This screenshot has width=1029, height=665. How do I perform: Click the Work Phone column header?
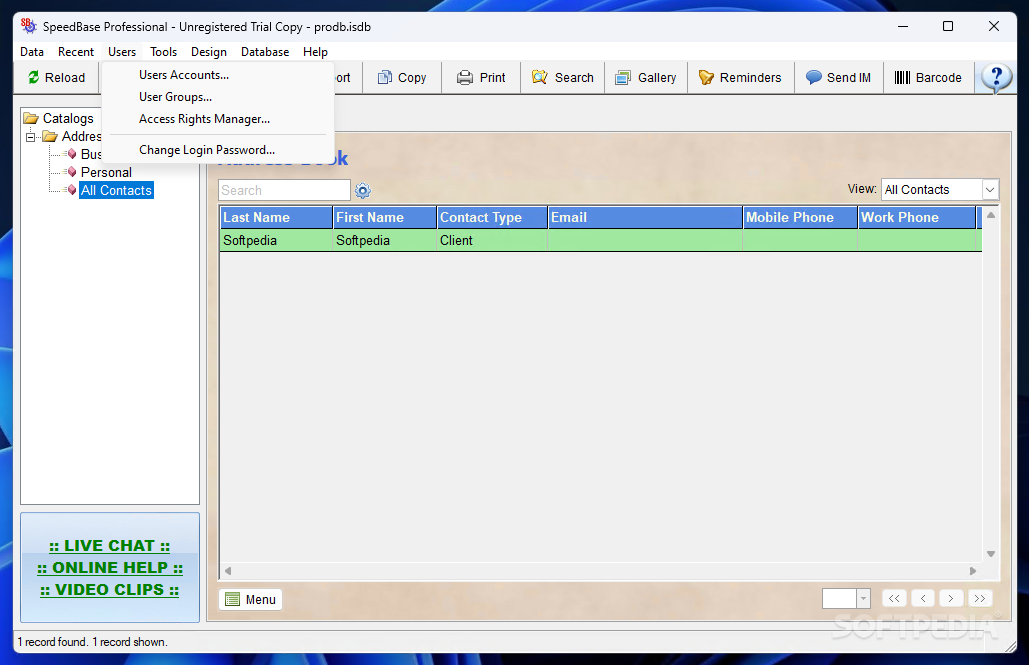[917, 217]
